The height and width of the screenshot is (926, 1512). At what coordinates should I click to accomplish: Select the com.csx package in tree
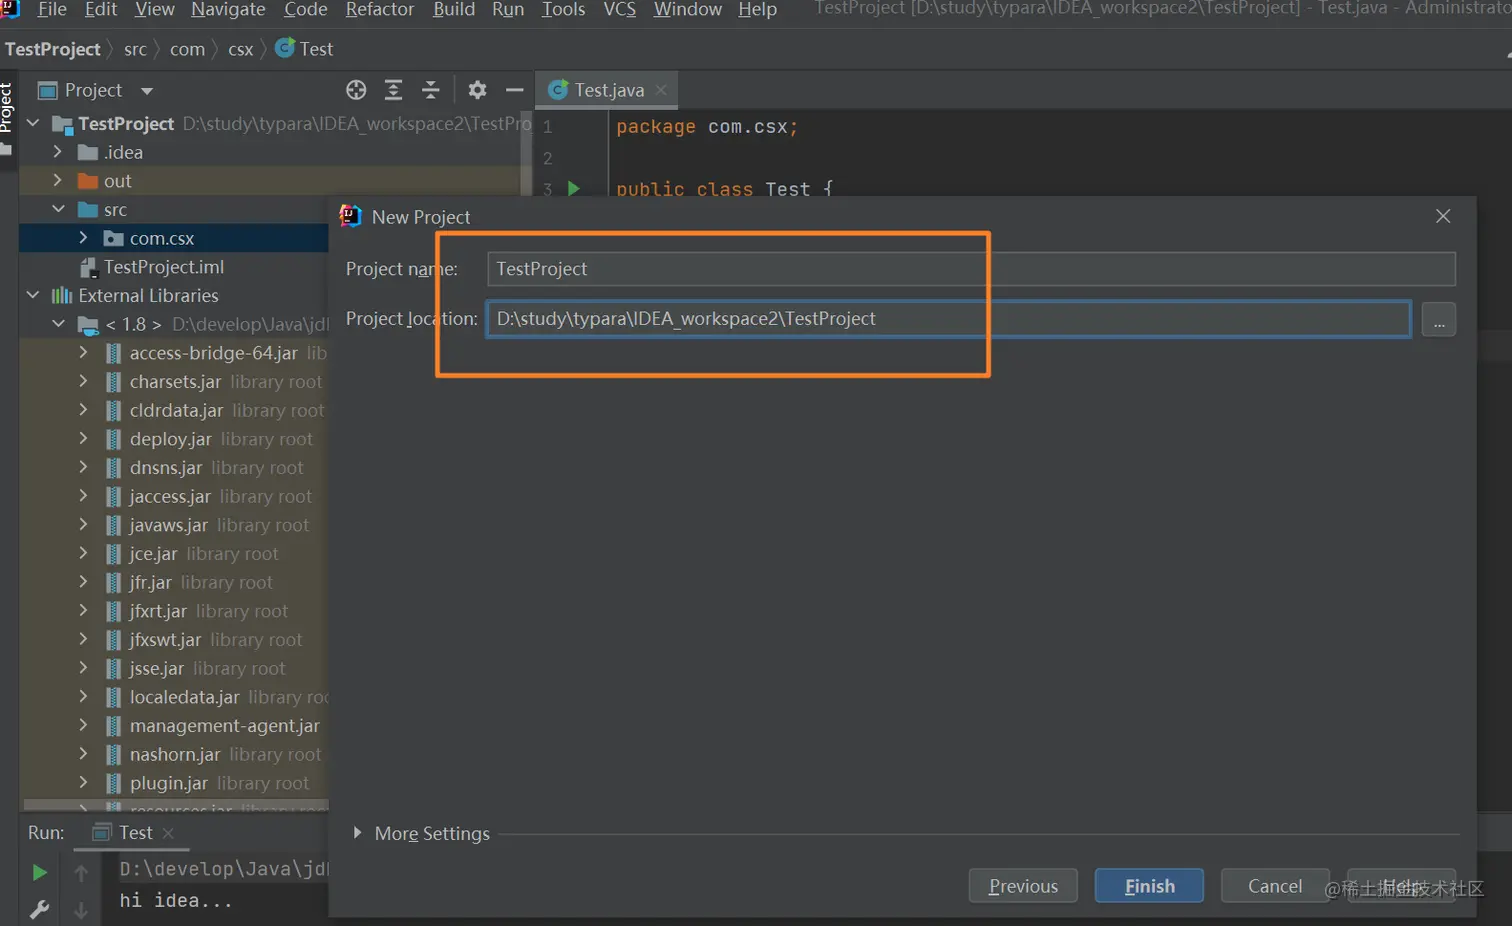click(x=161, y=238)
